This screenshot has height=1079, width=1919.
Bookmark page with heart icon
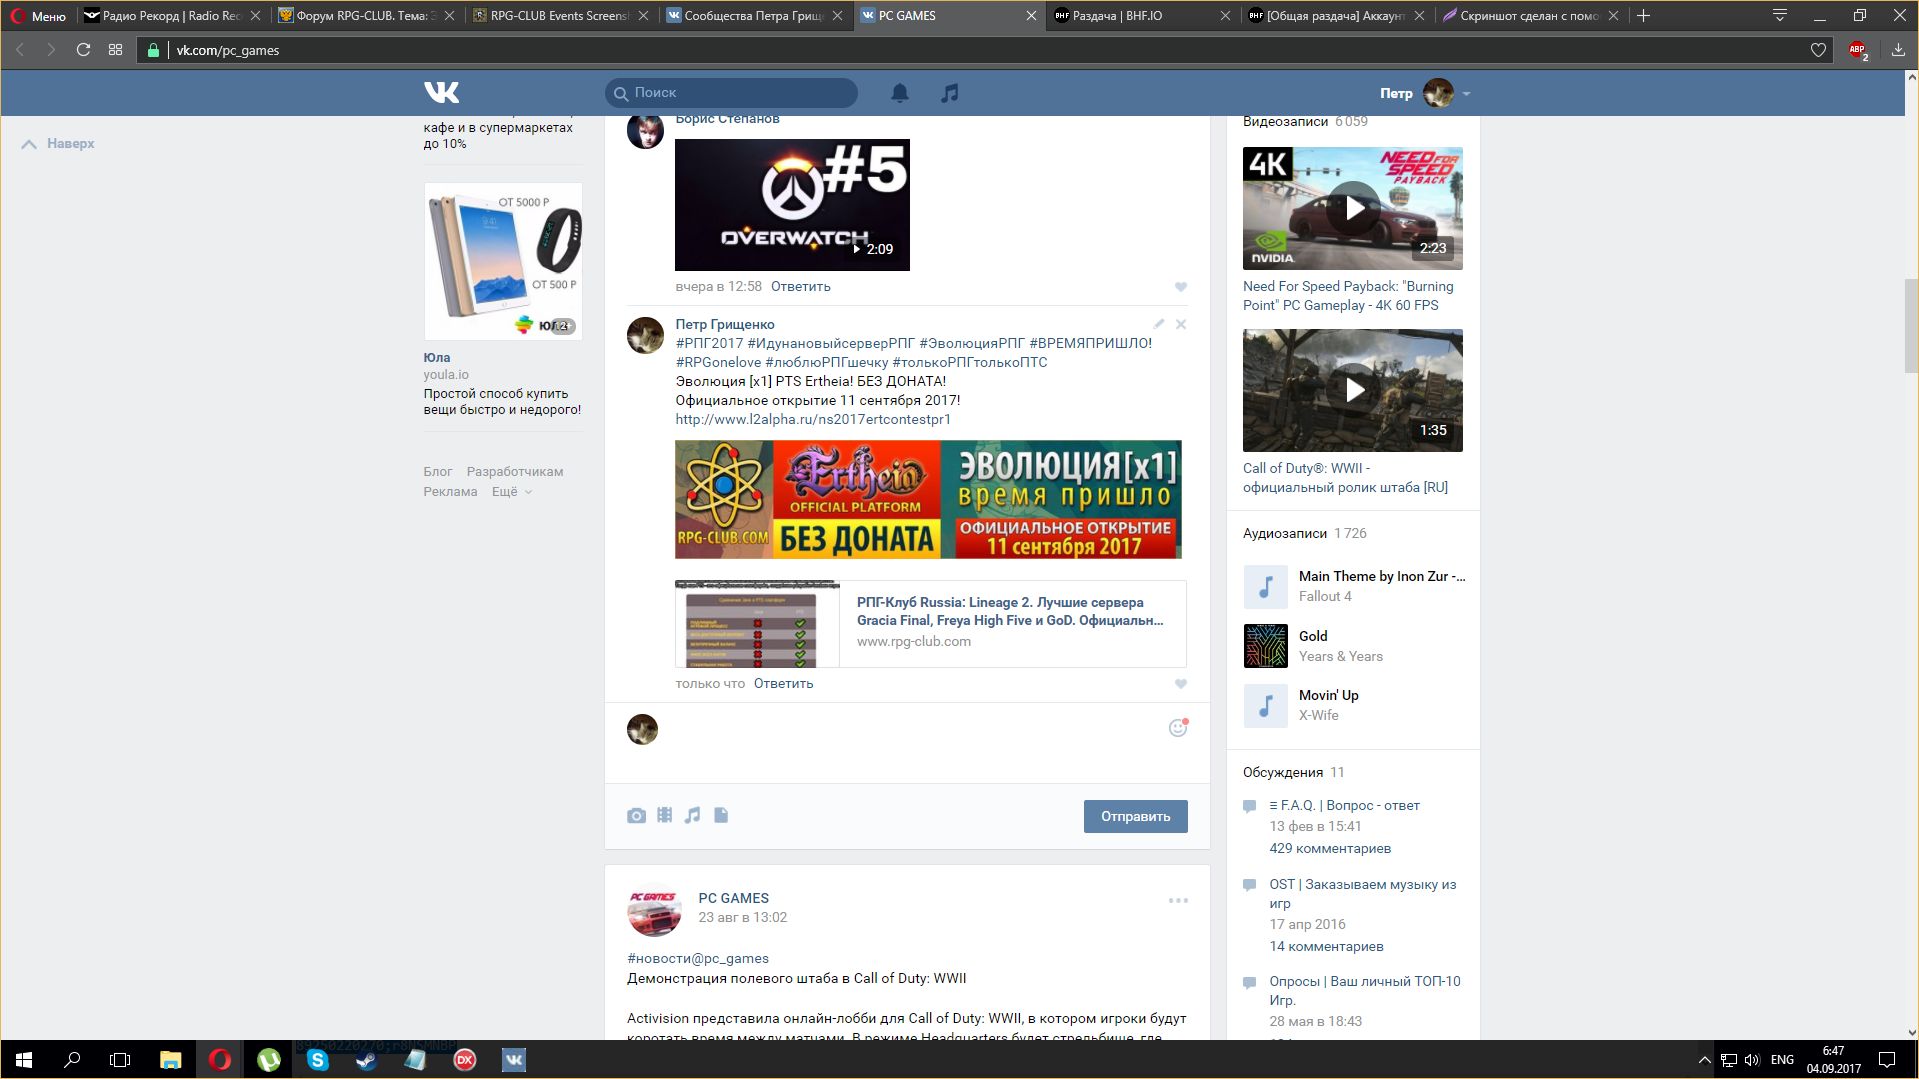click(1818, 50)
